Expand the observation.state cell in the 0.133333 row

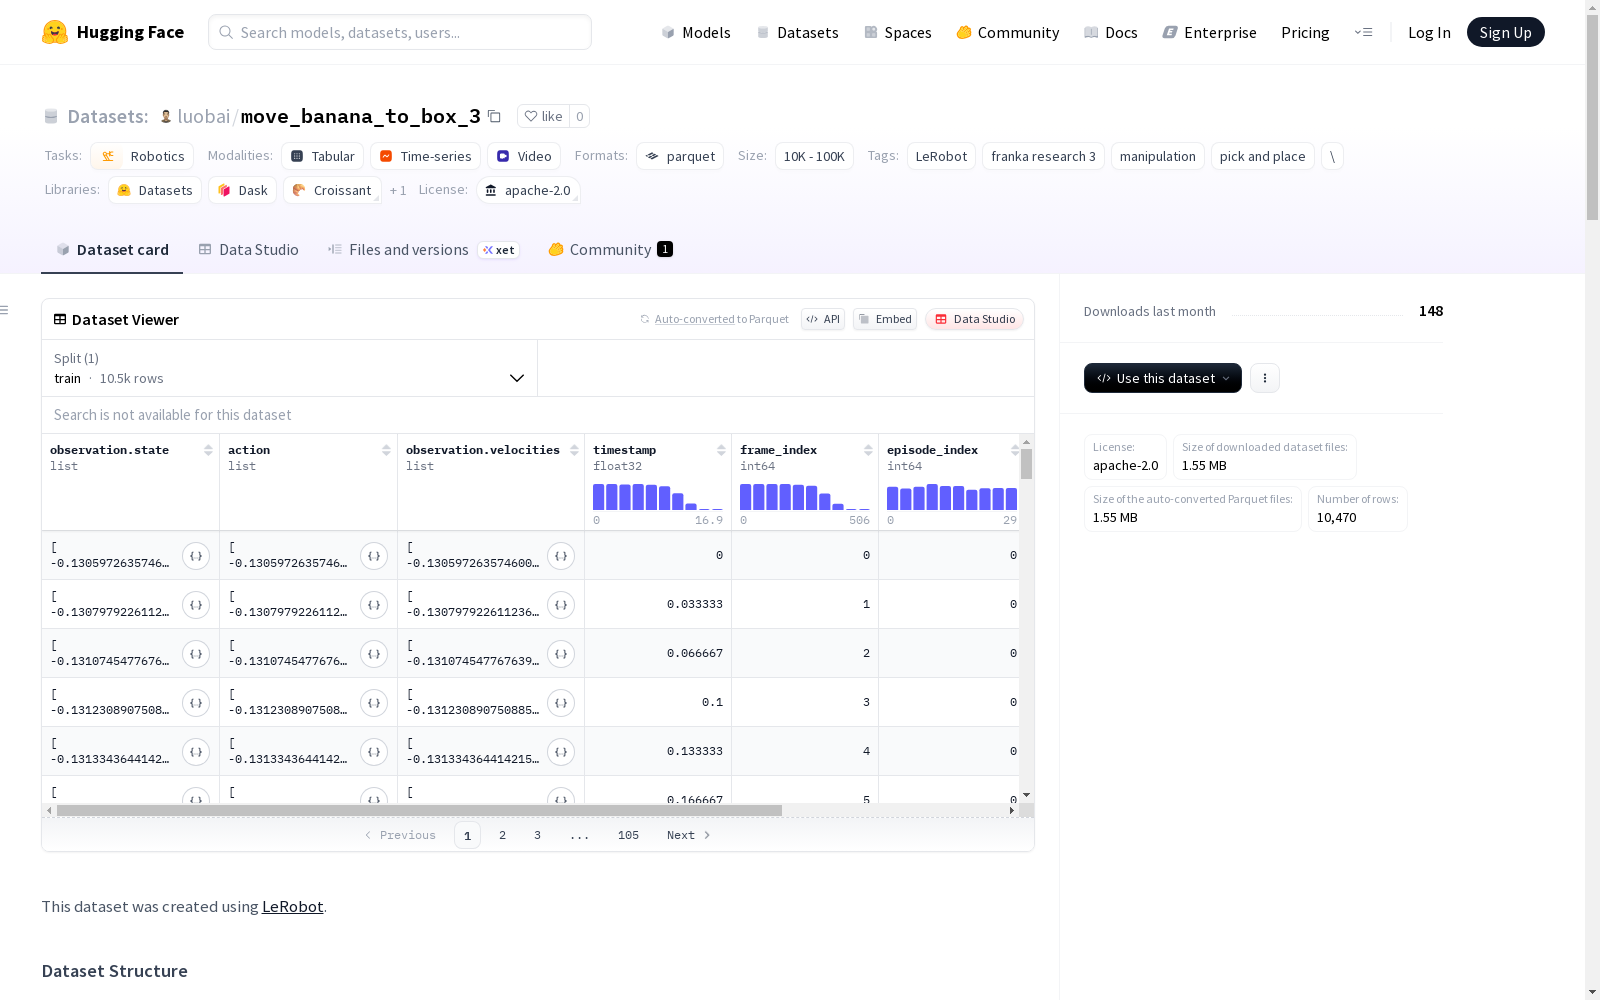tap(196, 752)
